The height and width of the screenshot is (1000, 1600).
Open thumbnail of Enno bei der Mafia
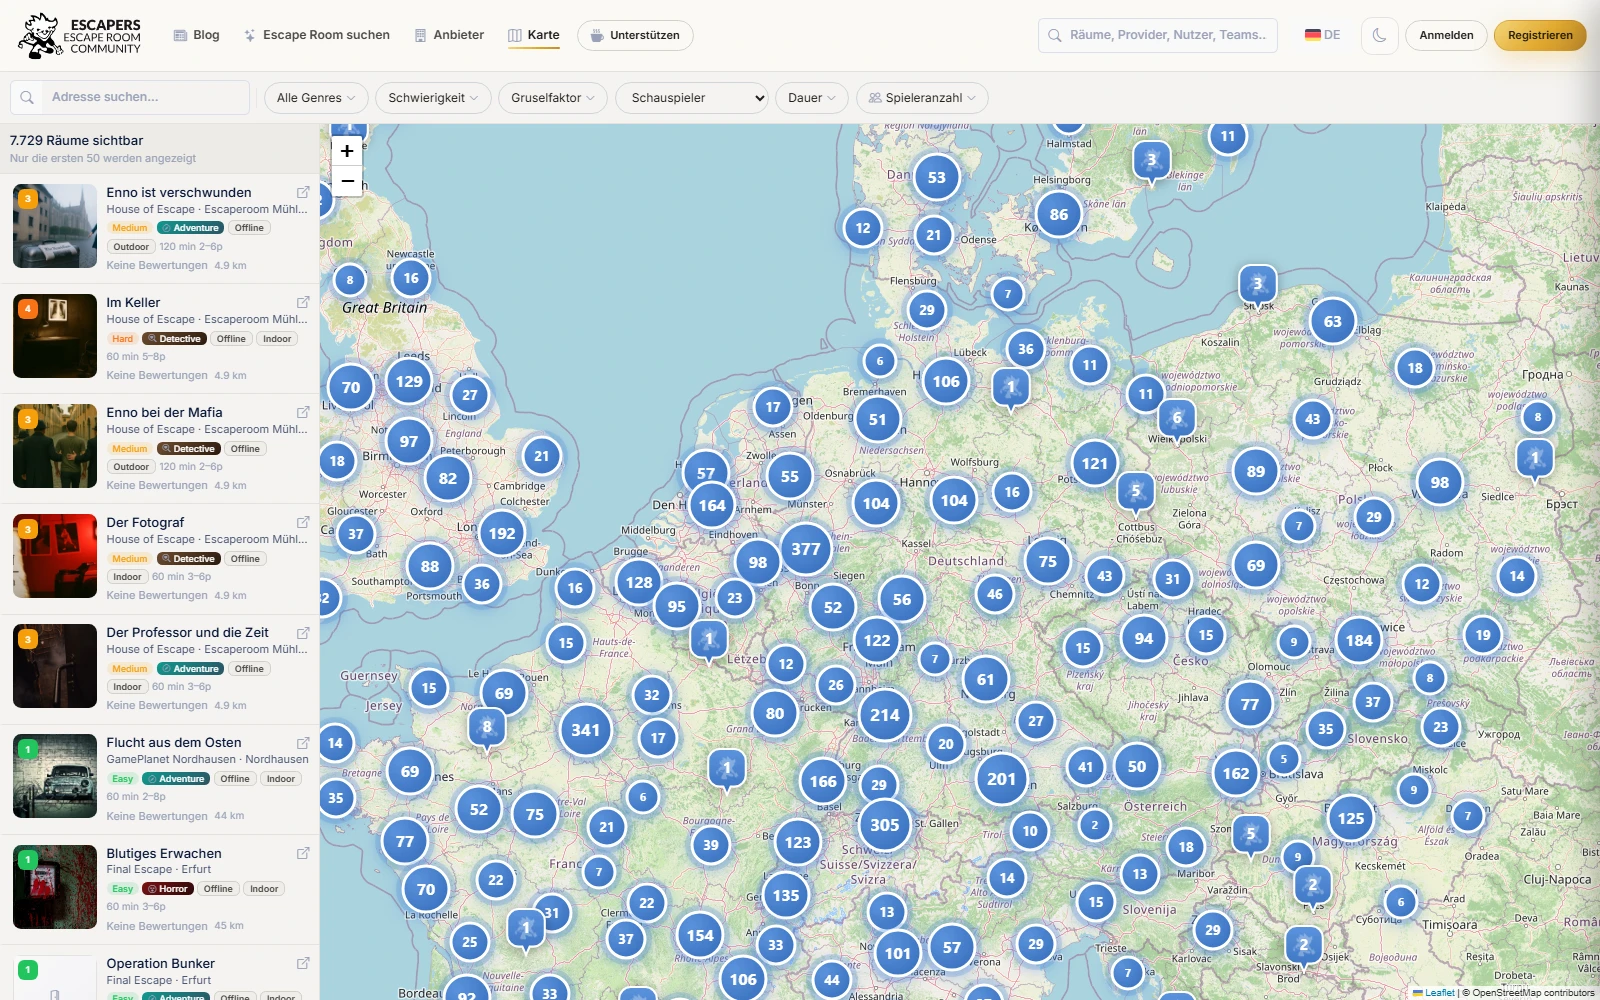pos(55,446)
